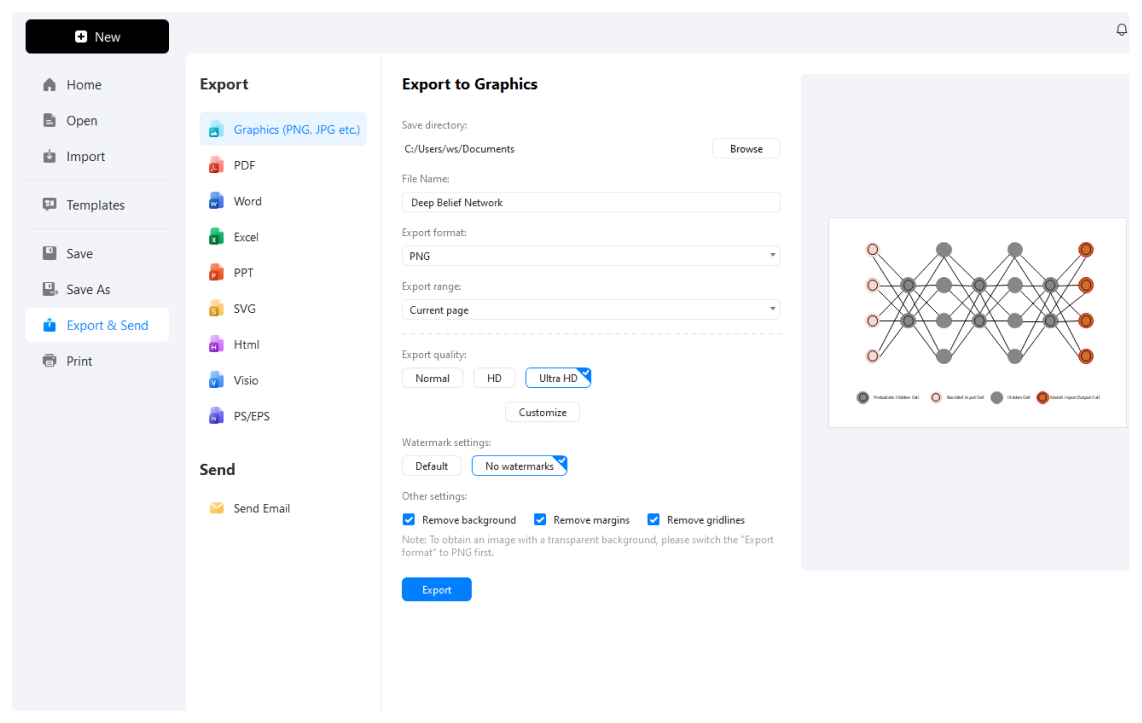The height and width of the screenshot is (723, 1142).
Task: Toggle Remove margins checkbox
Action: [x=540, y=519]
